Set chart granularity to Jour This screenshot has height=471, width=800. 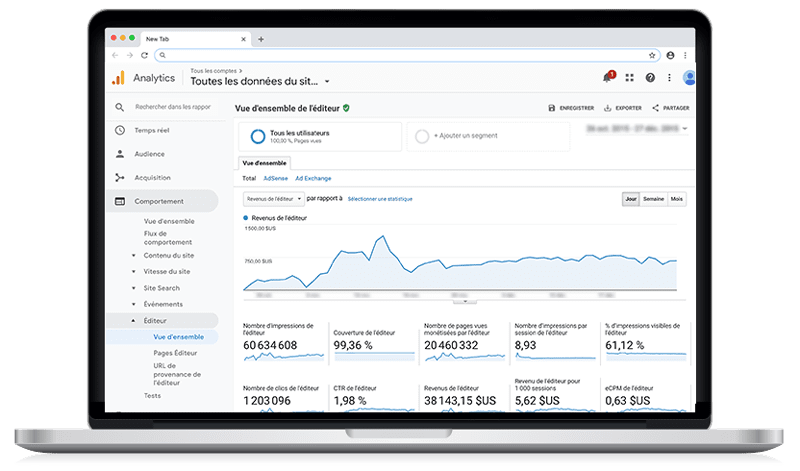click(x=631, y=199)
